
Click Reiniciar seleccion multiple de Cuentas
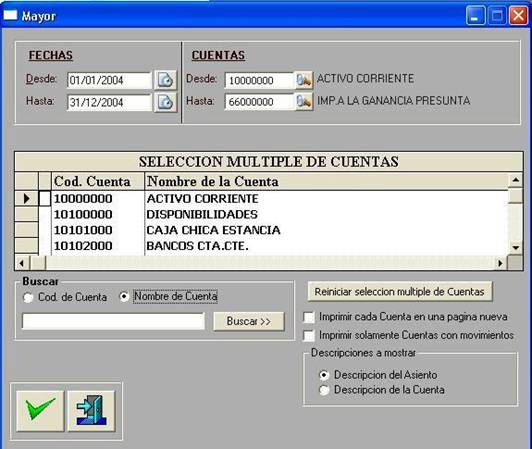(400, 292)
